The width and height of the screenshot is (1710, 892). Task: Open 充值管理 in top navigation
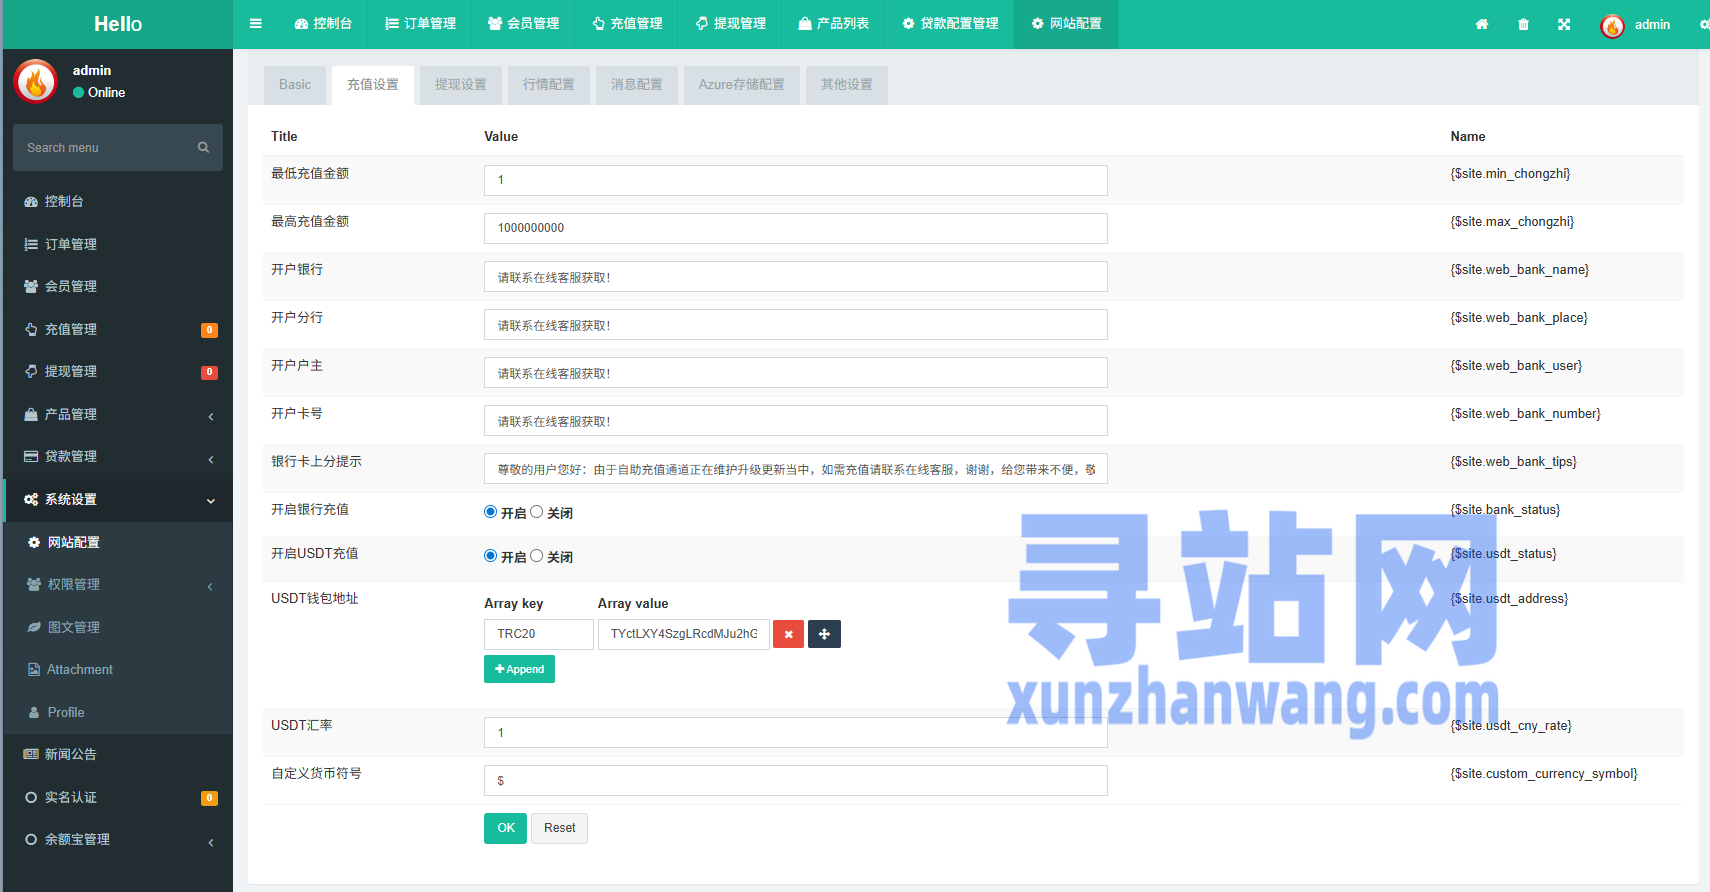coord(627,24)
